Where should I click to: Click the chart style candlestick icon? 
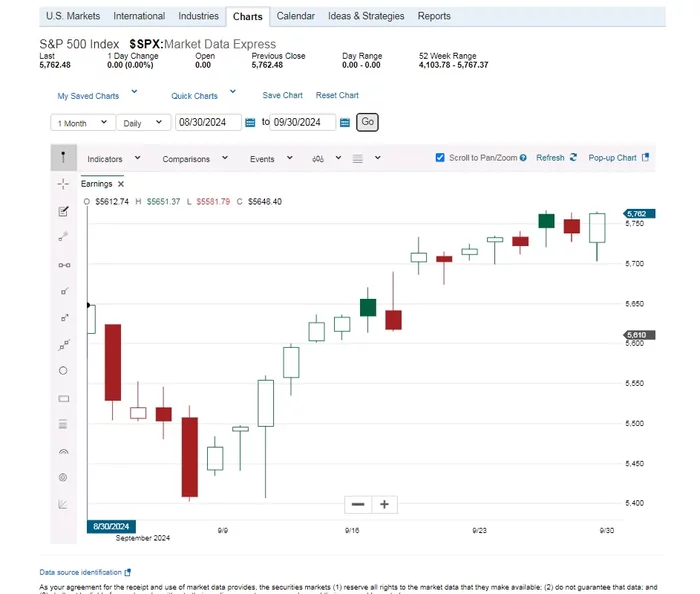coord(318,158)
